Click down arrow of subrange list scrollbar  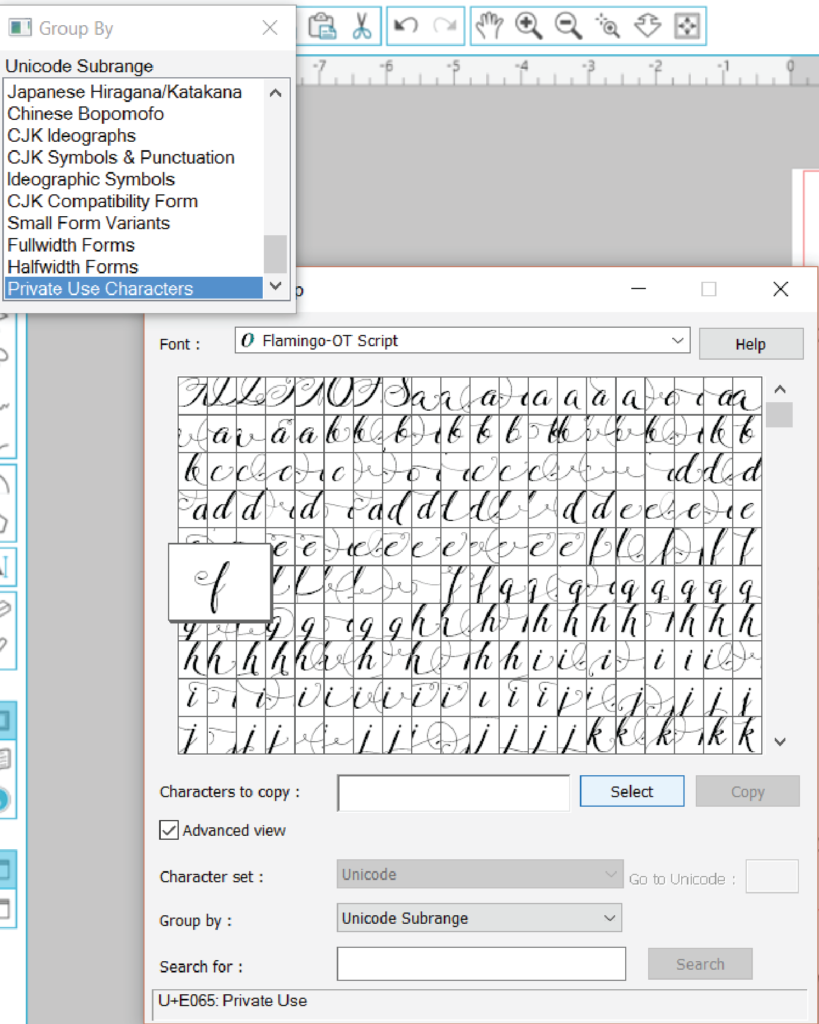(276, 286)
